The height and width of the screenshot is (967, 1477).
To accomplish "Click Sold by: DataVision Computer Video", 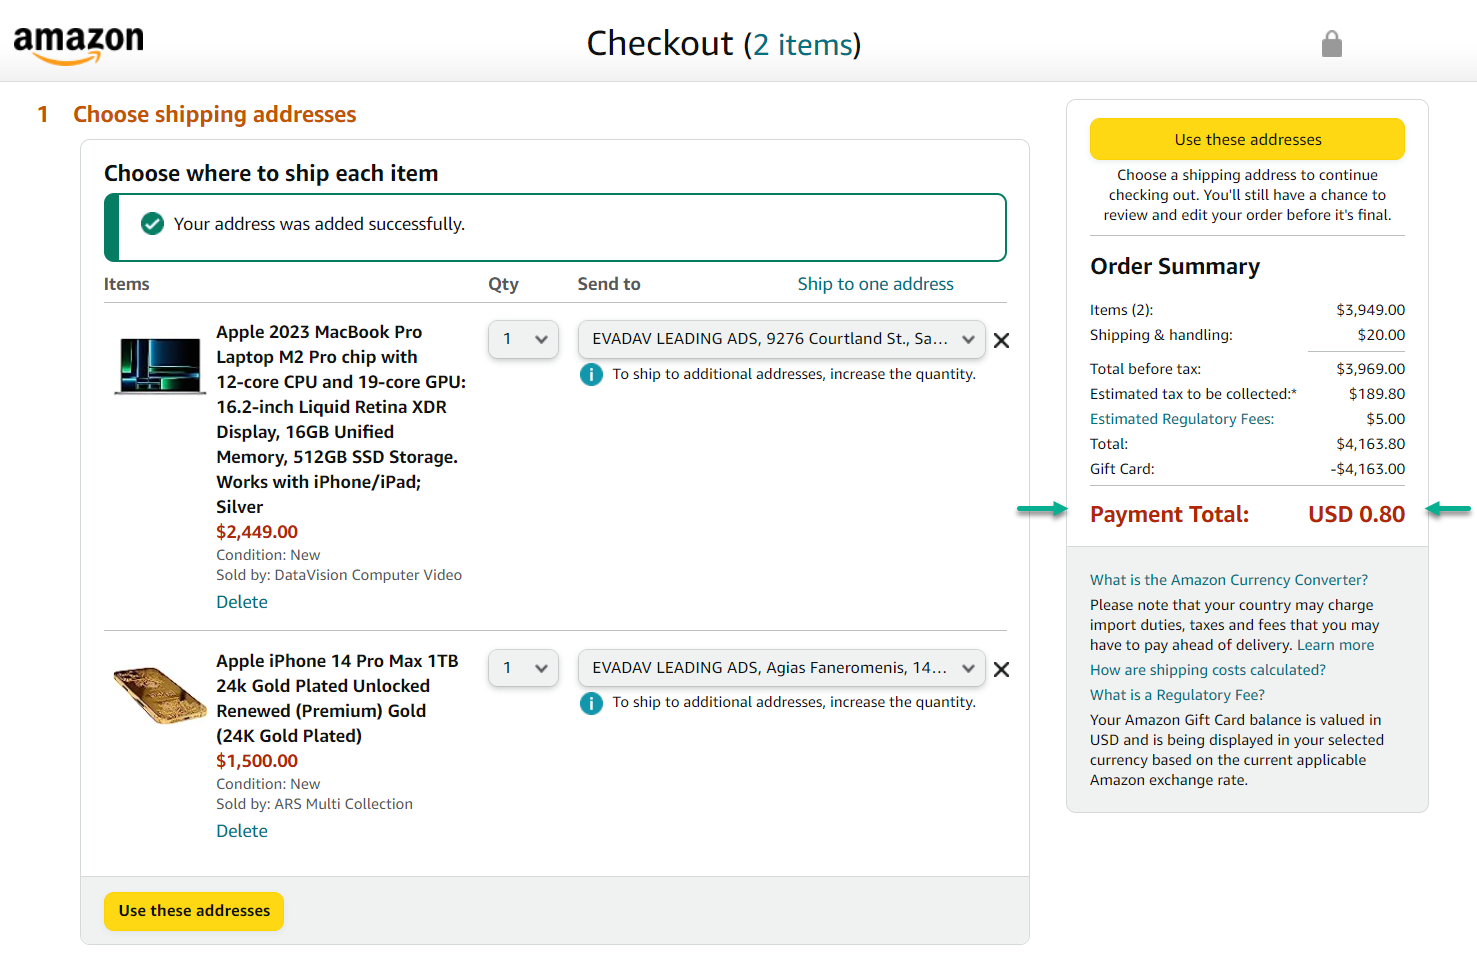I will point(339,575).
